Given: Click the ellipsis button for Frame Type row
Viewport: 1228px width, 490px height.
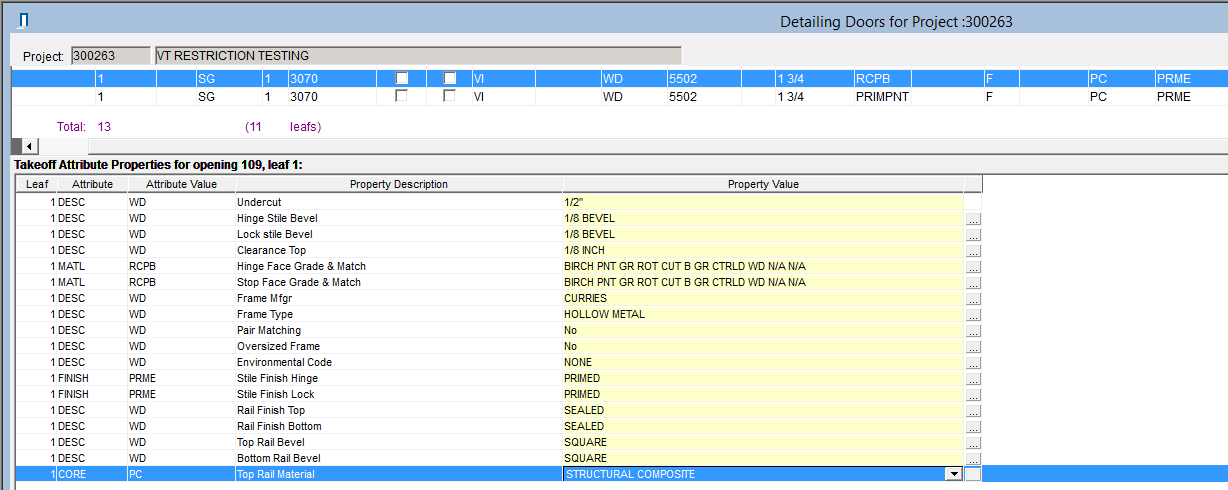Looking at the screenshot, I should click(x=973, y=314).
